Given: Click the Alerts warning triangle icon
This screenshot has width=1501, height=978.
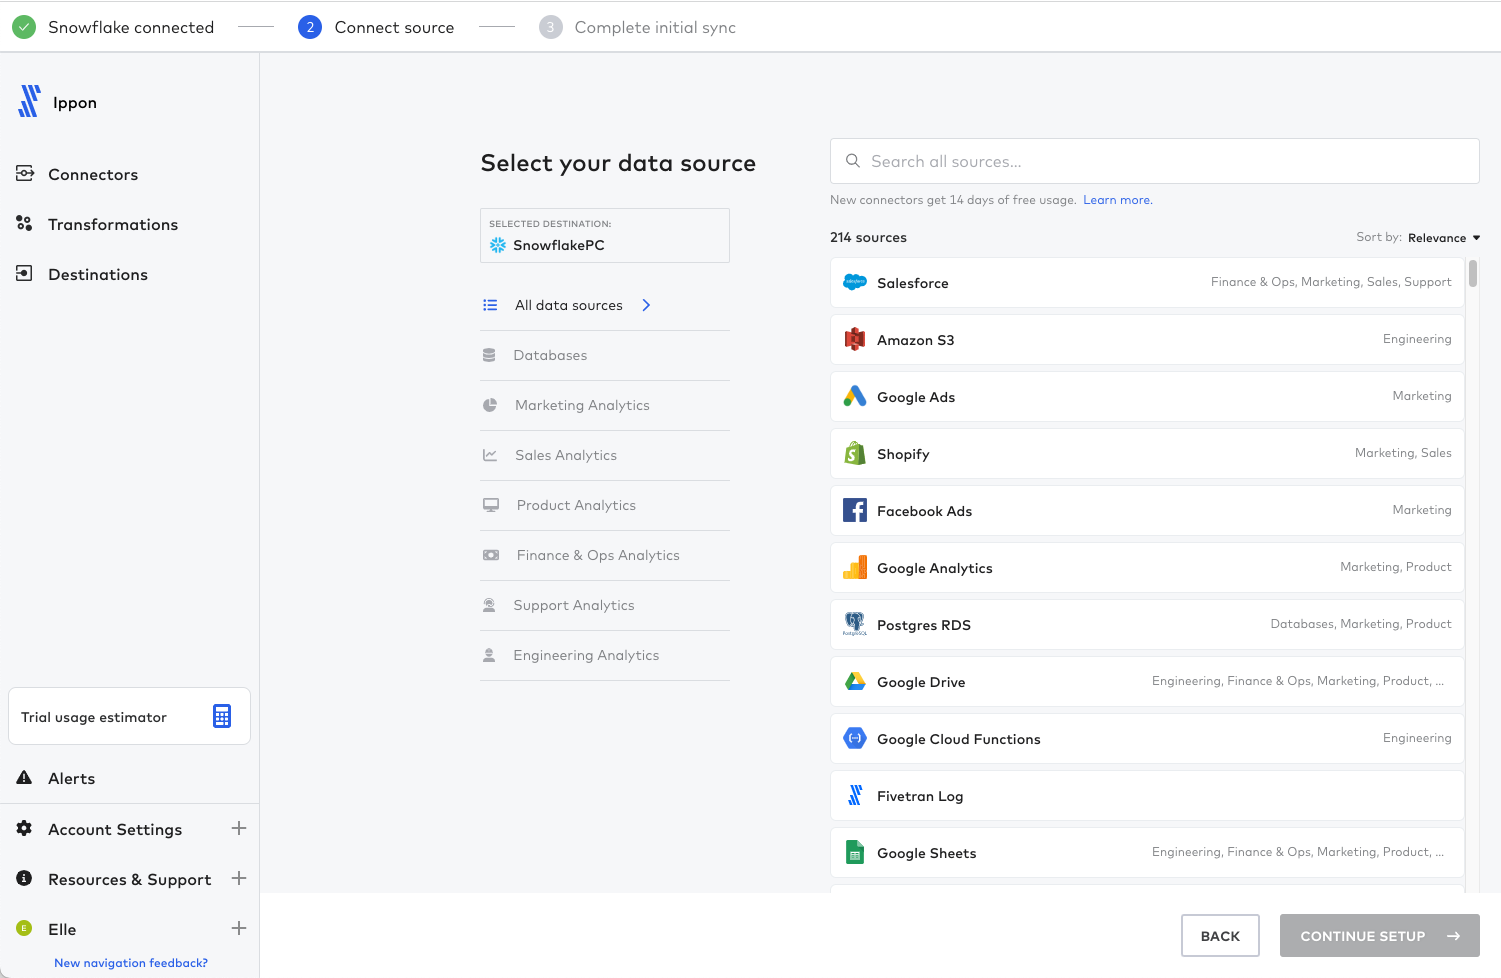Looking at the screenshot, I should (24, 777).
